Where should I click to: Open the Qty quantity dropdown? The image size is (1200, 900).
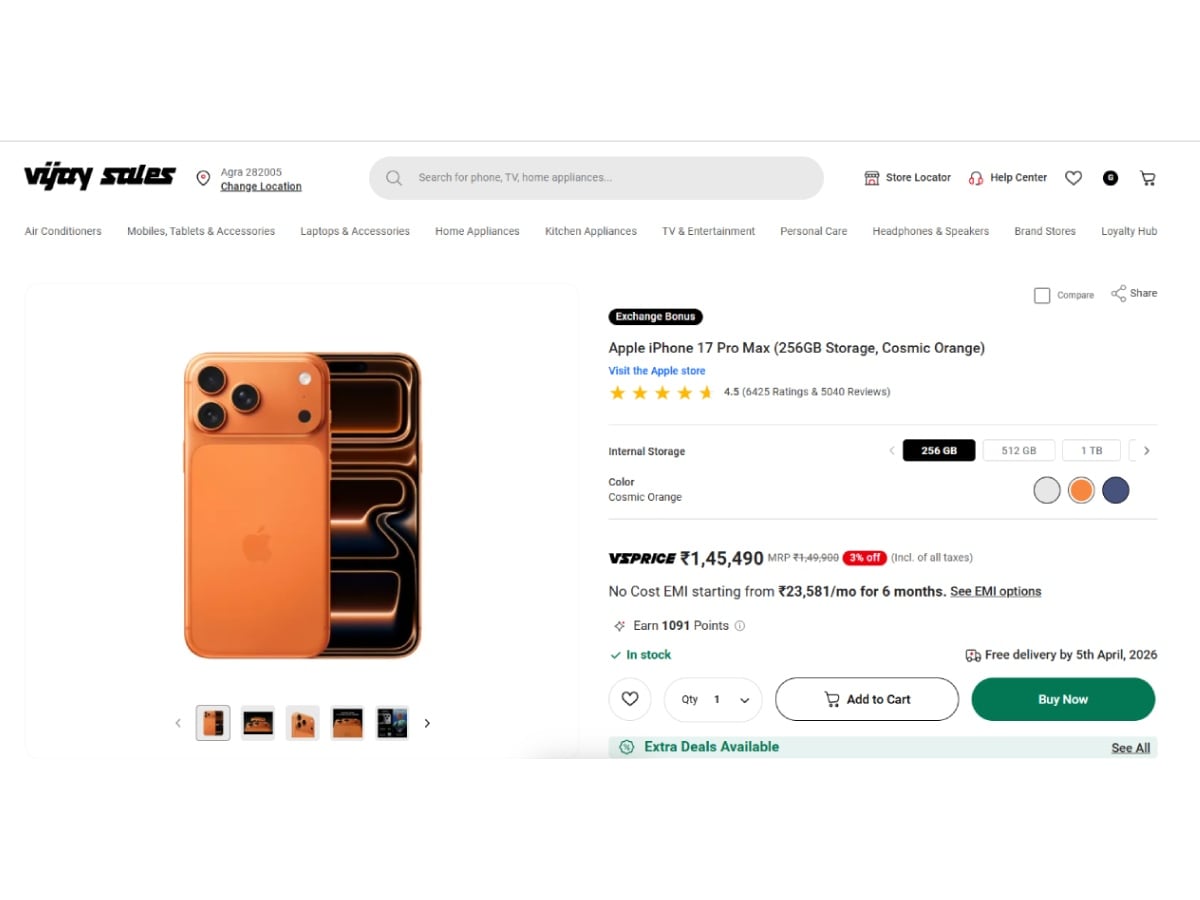713,699
